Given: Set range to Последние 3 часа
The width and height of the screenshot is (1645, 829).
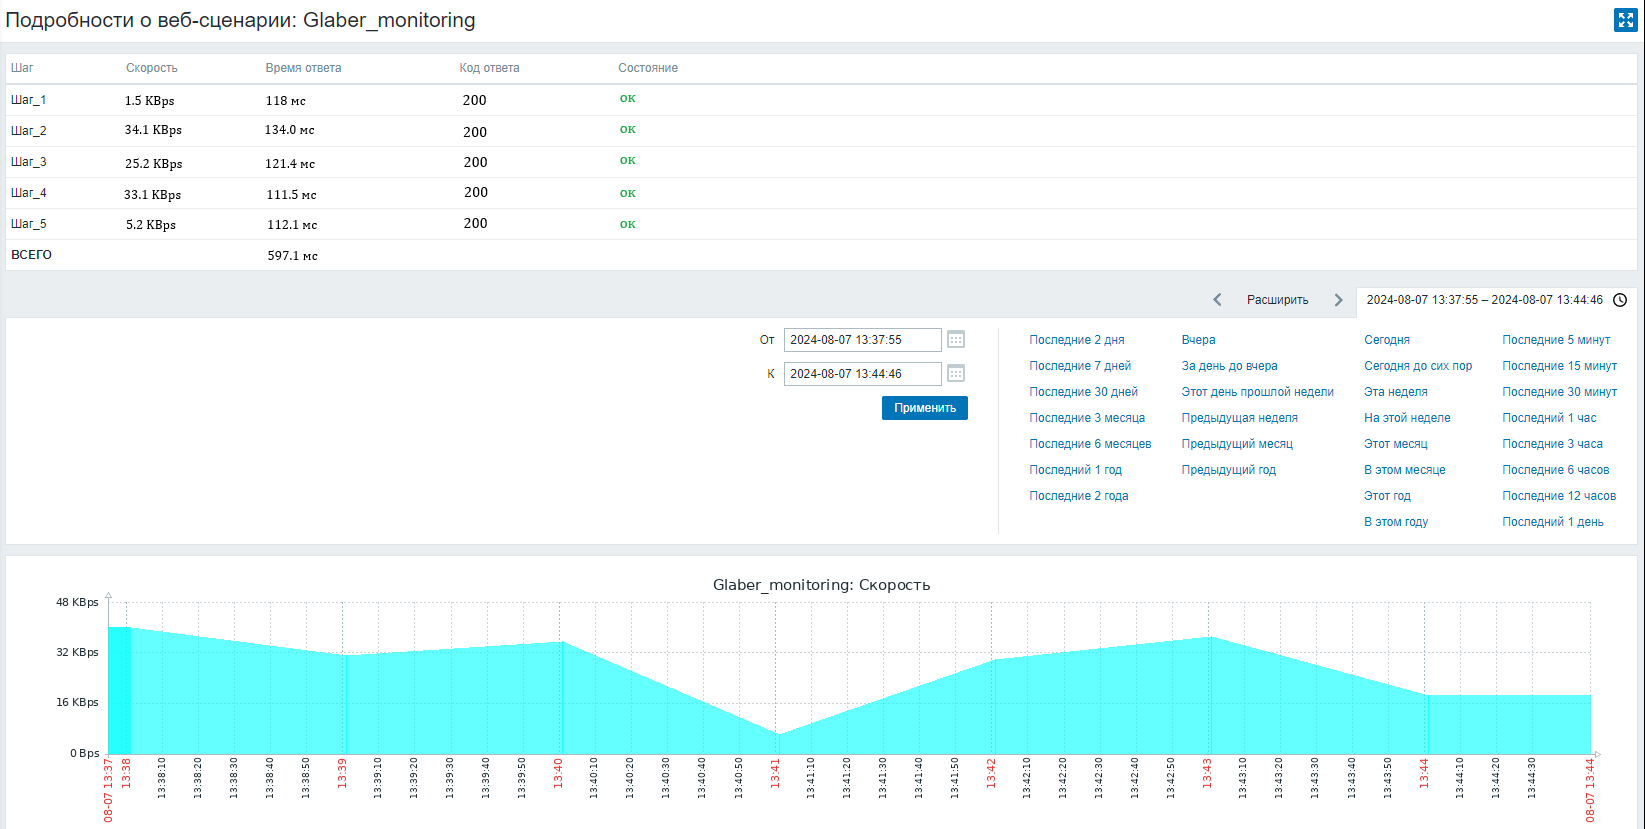Looking at the screenshot, I should [1552, 444].
